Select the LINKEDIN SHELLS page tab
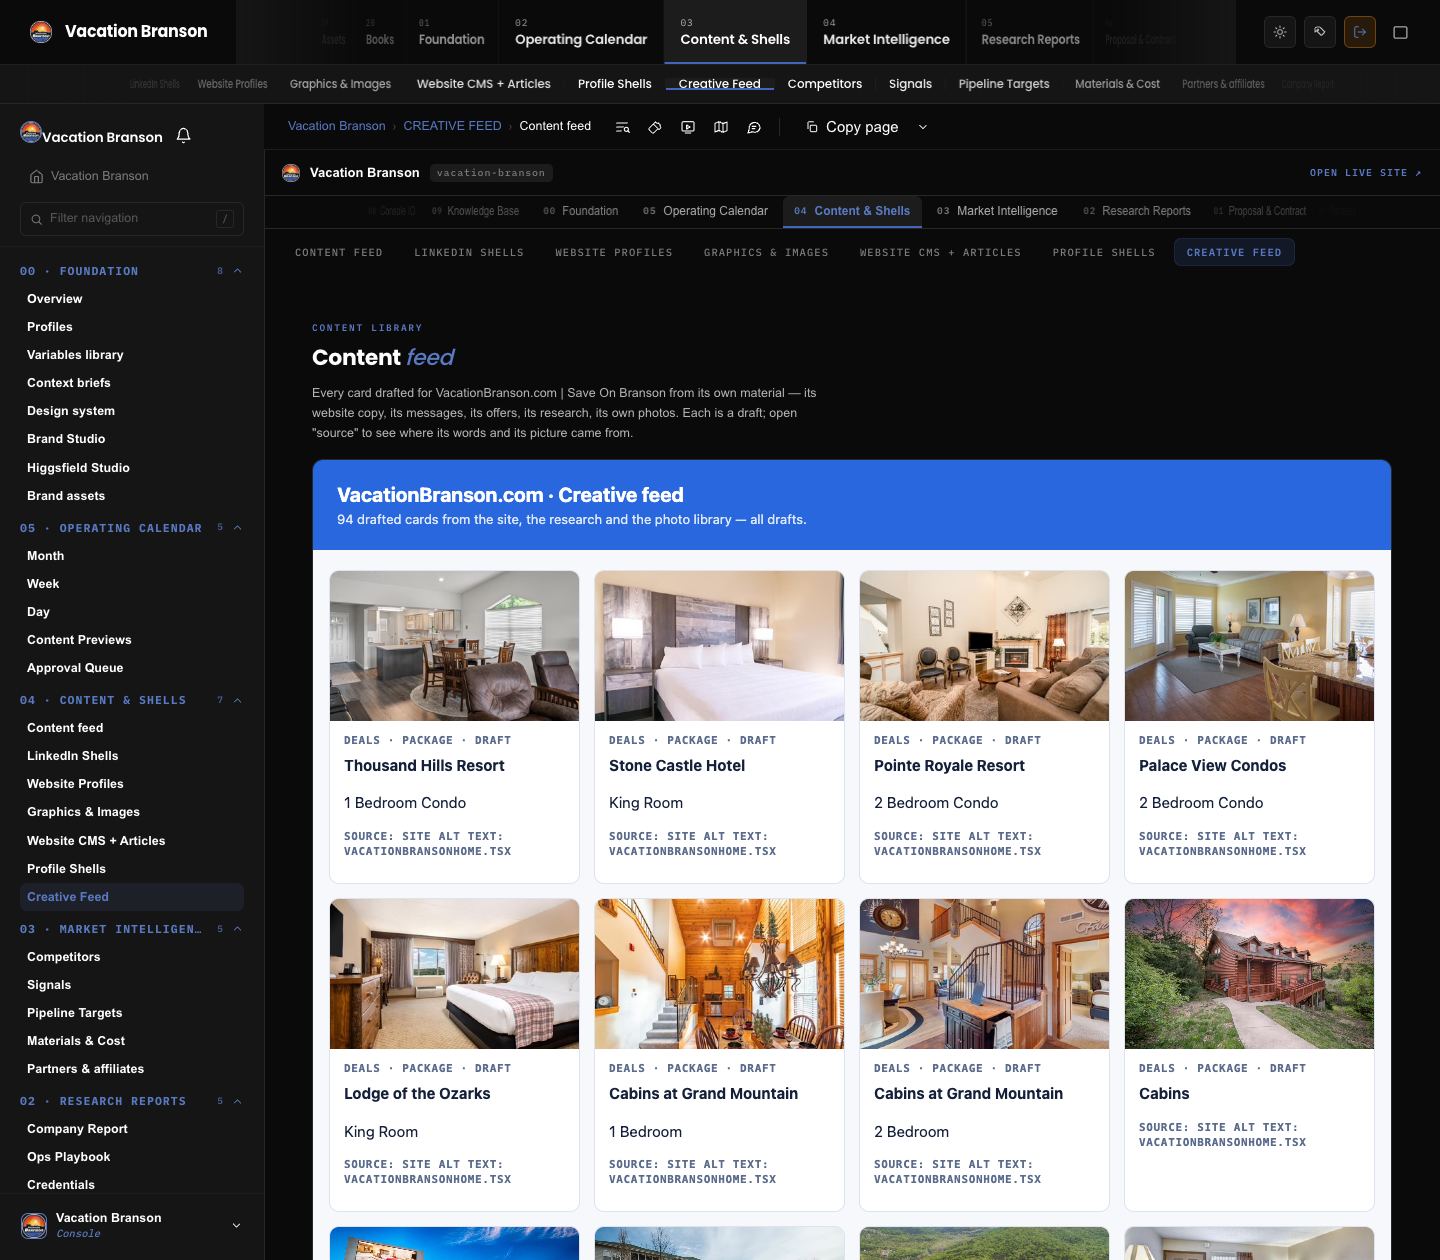 click(x=469, y=253)
